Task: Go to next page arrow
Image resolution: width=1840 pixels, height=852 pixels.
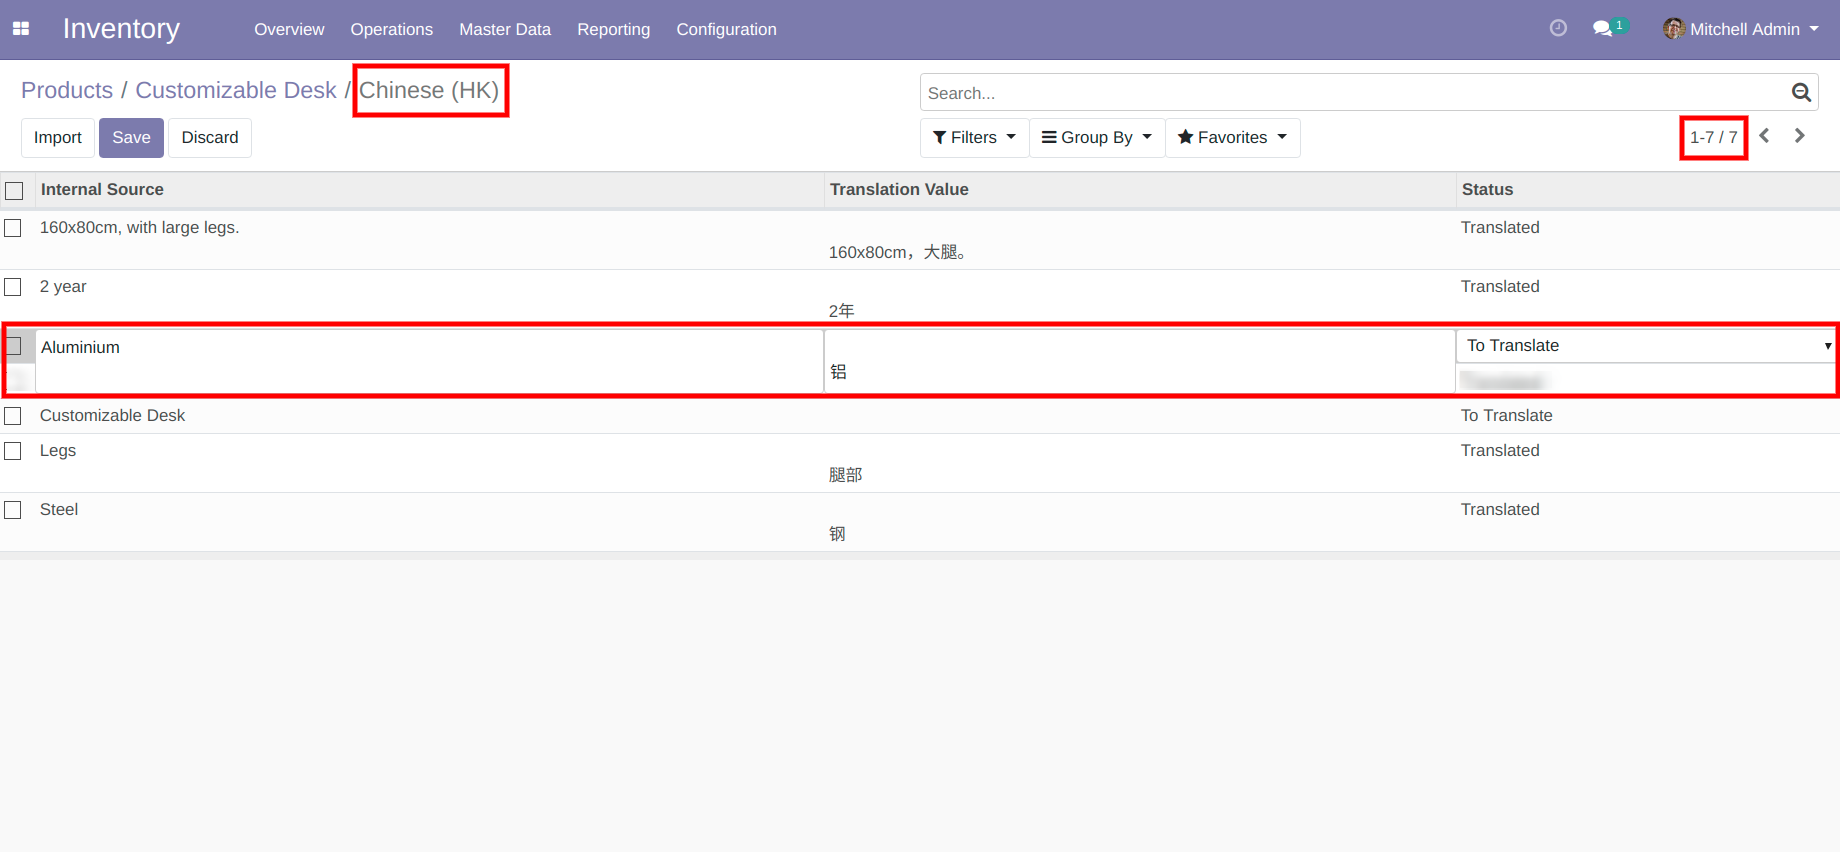Action: click(x=1799, y=136)
